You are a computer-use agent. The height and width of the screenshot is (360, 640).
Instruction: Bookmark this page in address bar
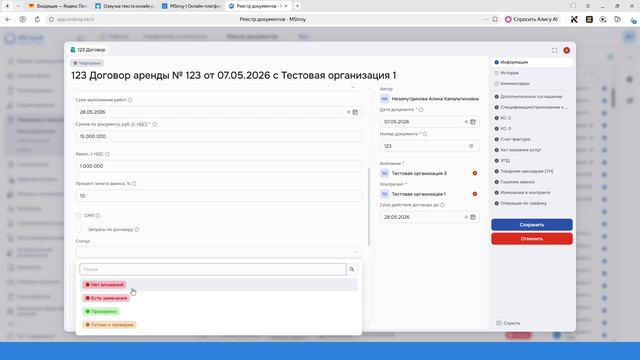click(x=495, y=19)
